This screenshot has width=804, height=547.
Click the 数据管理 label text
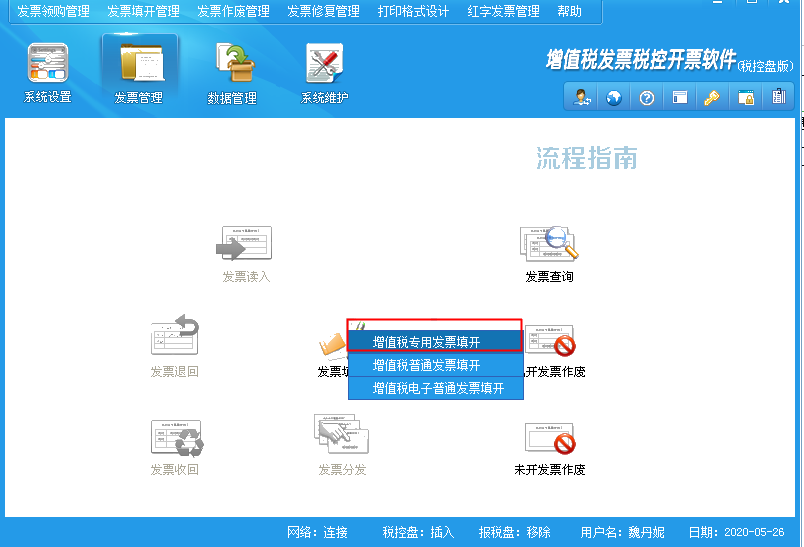pyautogui.click(x=232, y=97)
